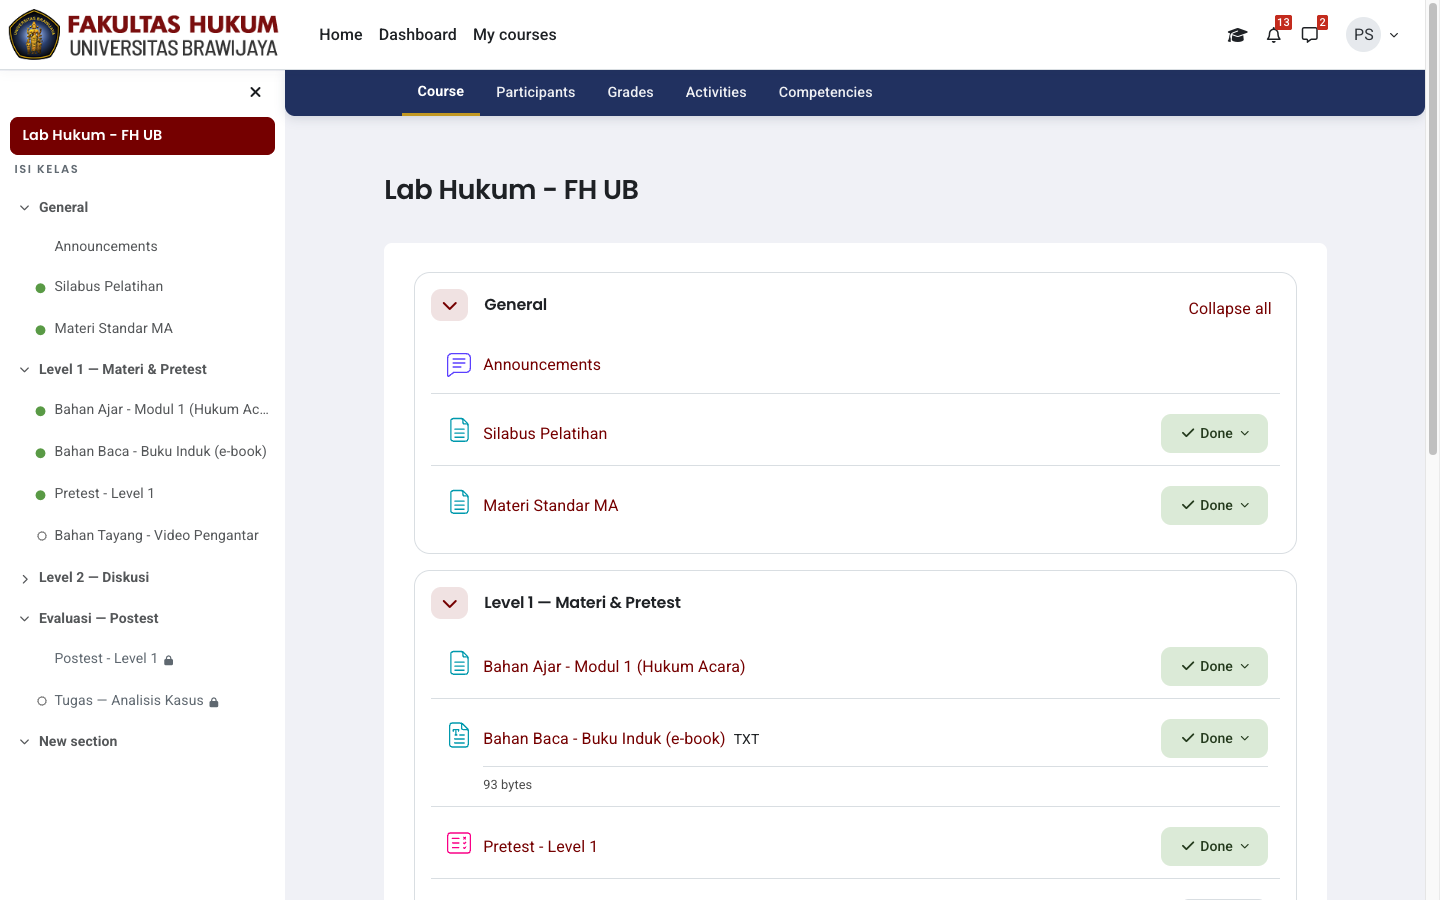Open the notifications bell icon
The width and height of the screenshot is (1440, 900).
(1273, 35)
